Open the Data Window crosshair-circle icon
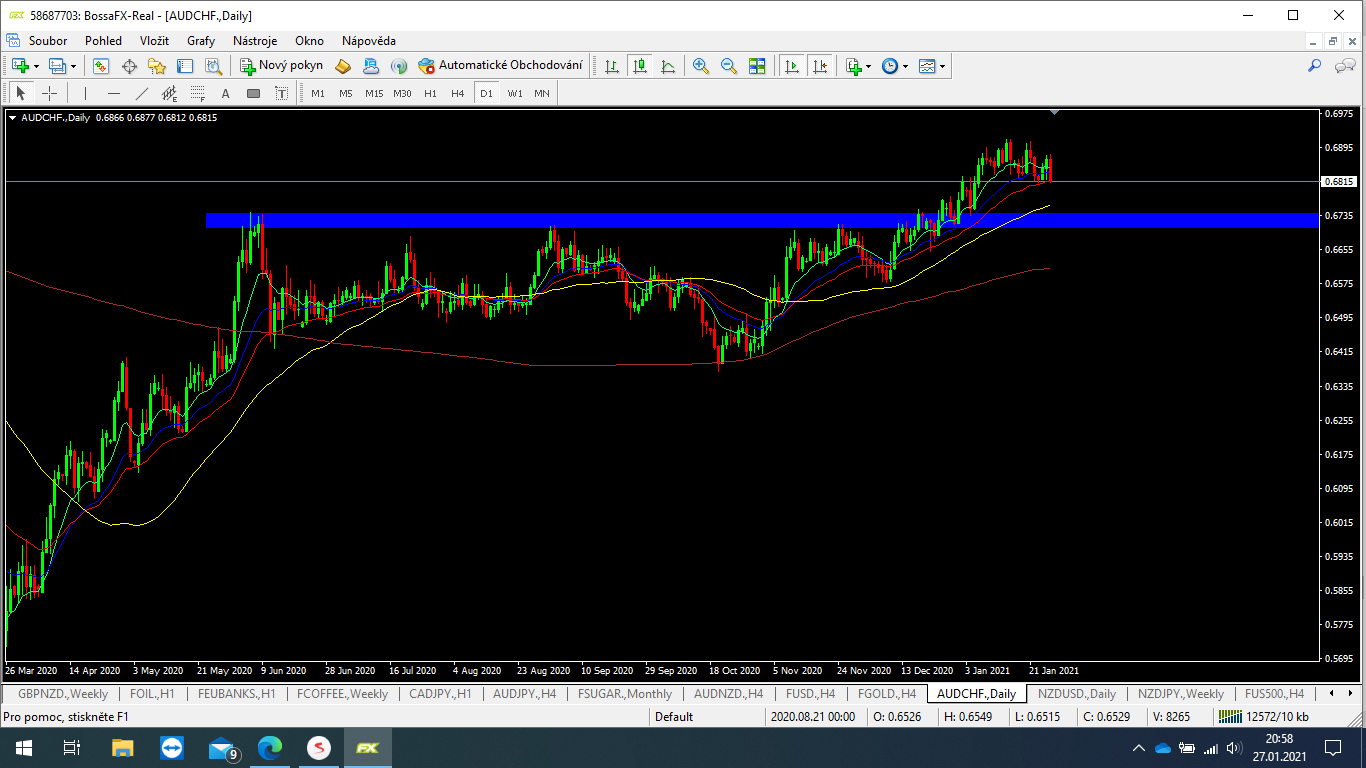This screenshot has height=768, width=1366. 129,66
